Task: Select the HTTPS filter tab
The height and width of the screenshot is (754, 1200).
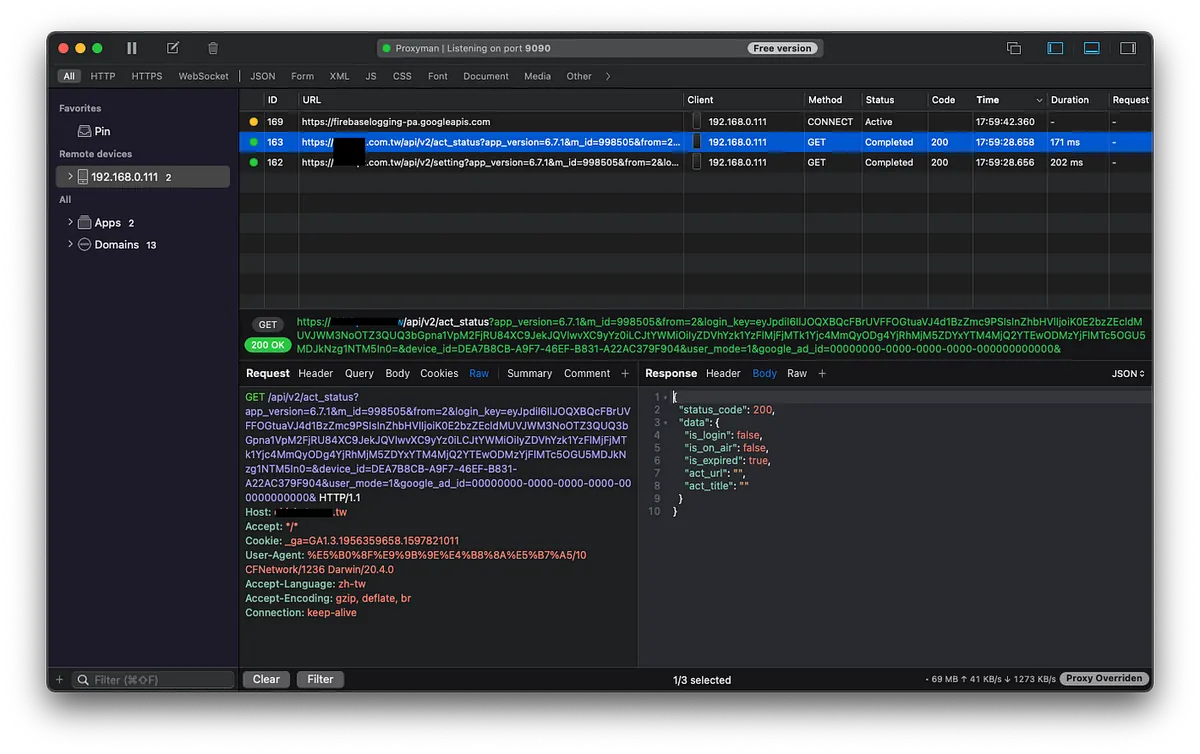Action: pyautogui.click(x=147, y=76)
